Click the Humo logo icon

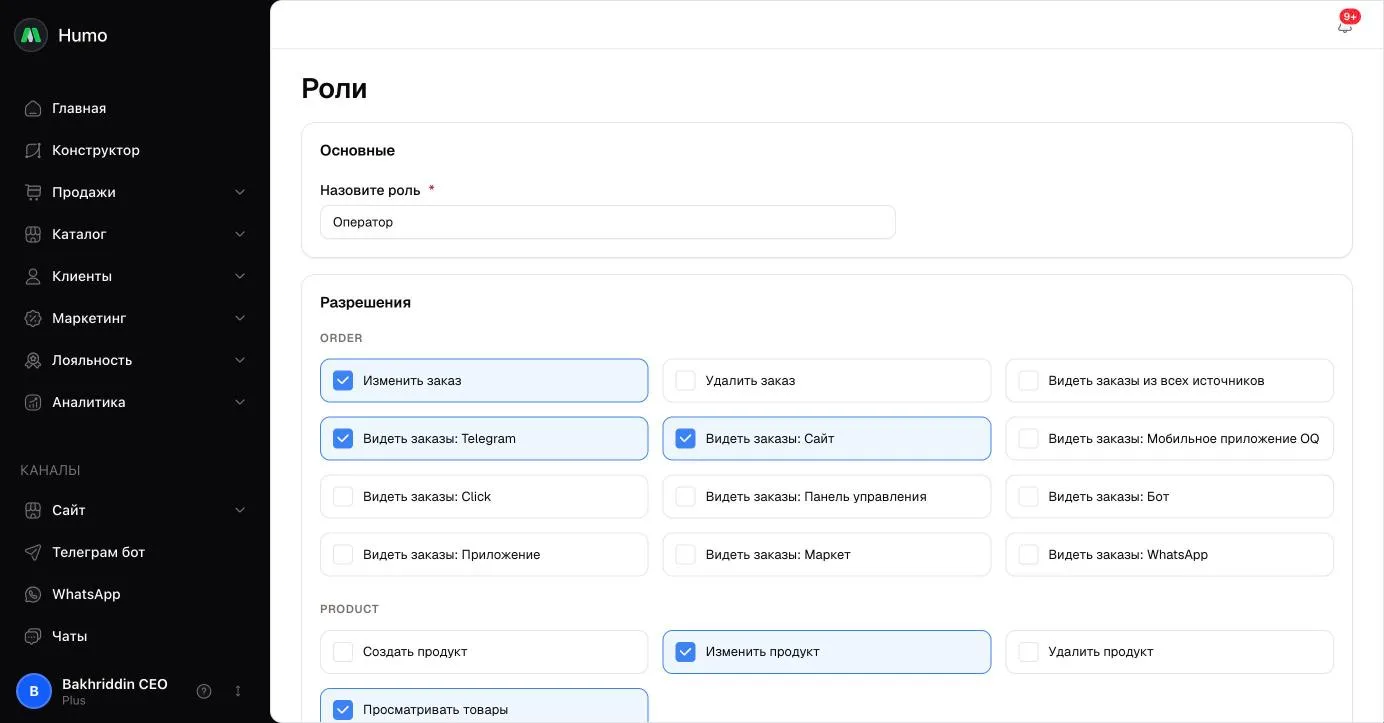31,35
